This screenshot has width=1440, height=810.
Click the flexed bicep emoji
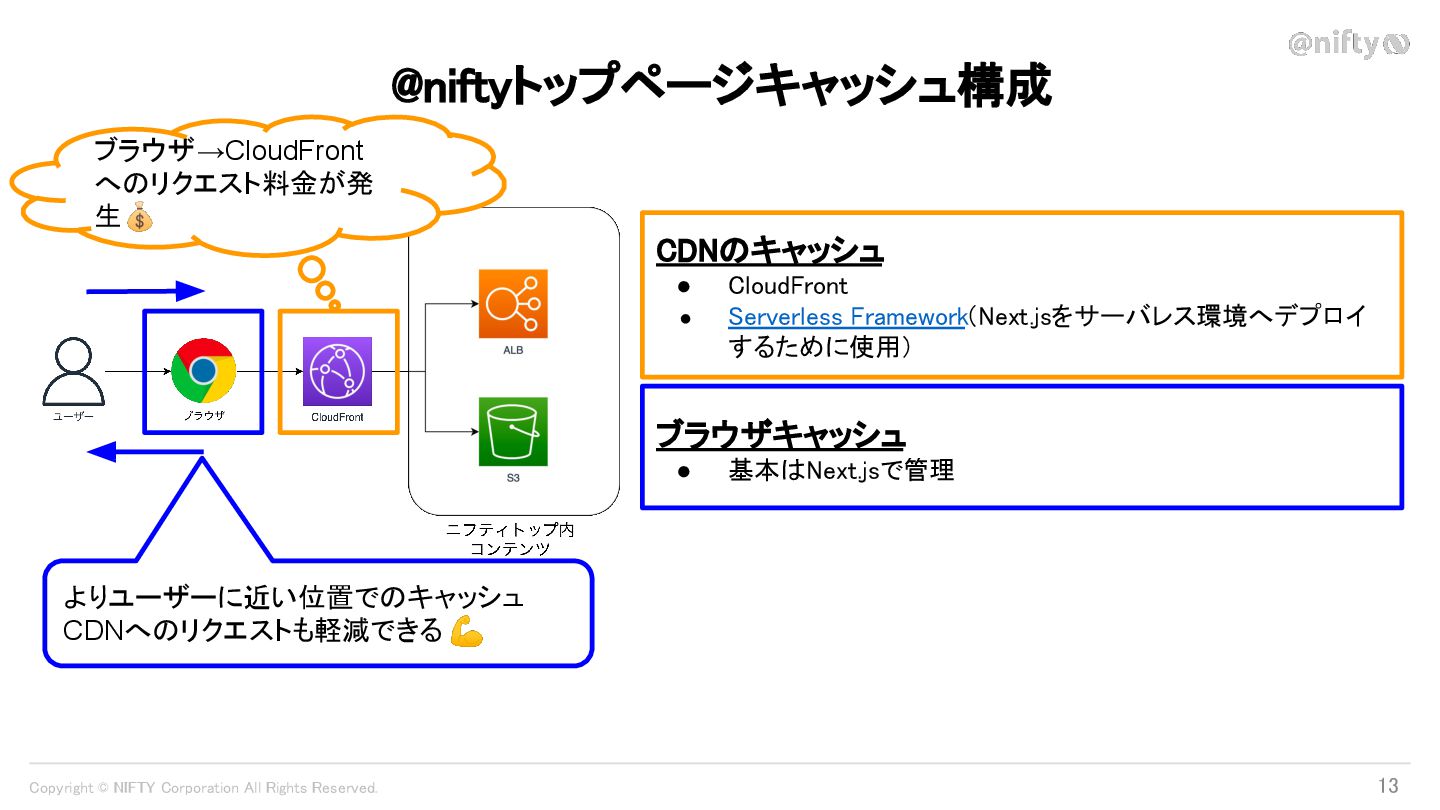pyautogui.click(x=466, y=632)
